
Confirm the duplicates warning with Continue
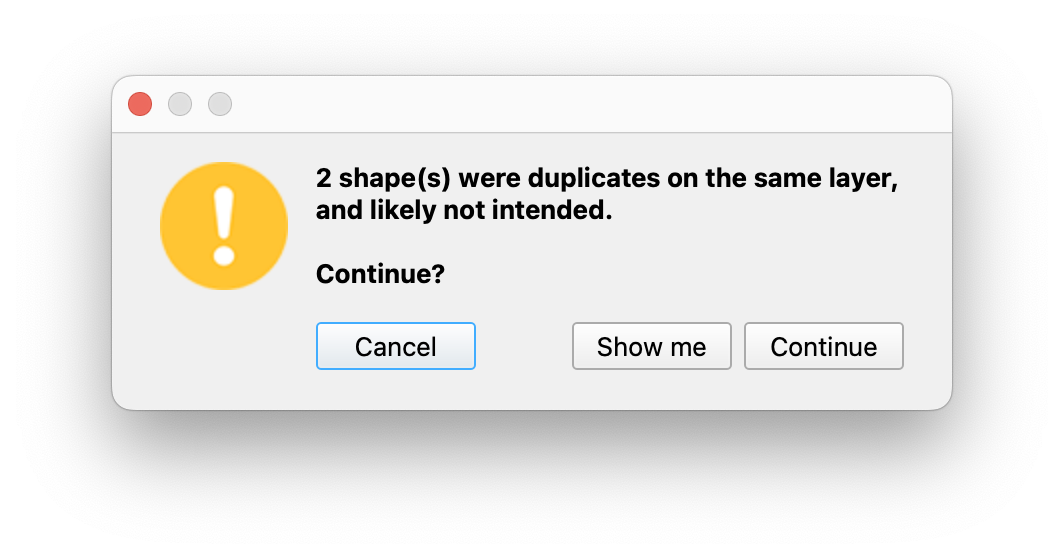point(823,346)
